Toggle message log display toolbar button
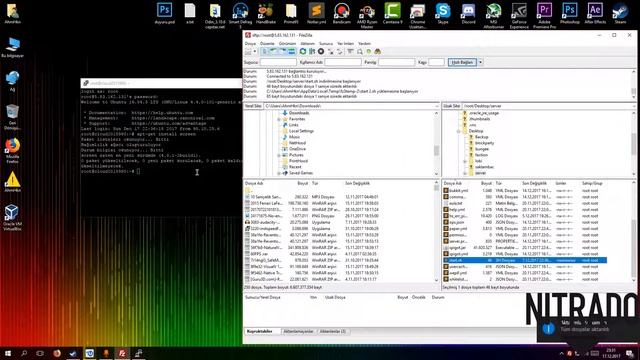 pyautogui.click(x=264, y=52)
